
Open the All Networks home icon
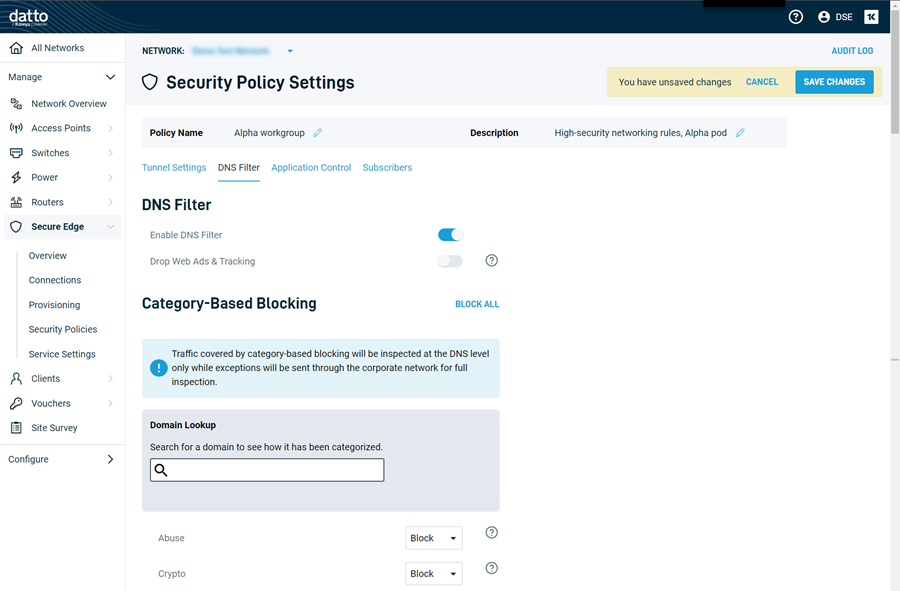tap(16, 47)
